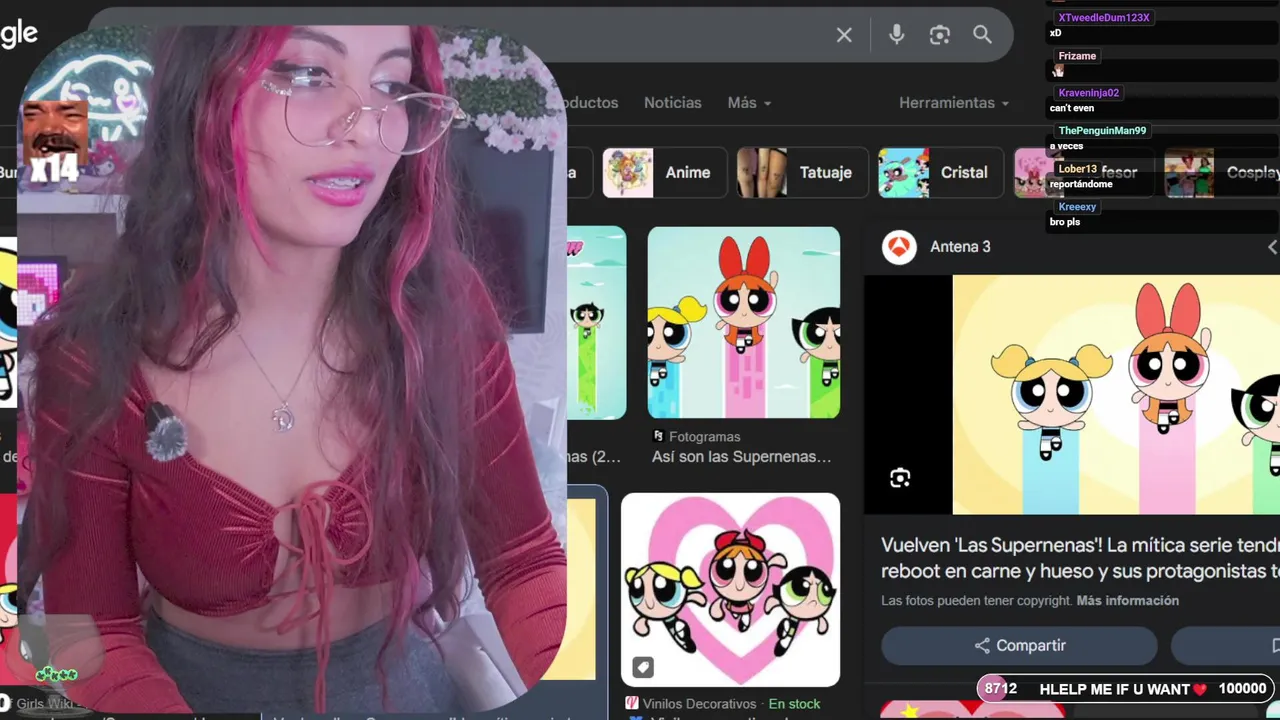
Task: Expand the Herramientas tools dropdown
Action: coord(954,103)
